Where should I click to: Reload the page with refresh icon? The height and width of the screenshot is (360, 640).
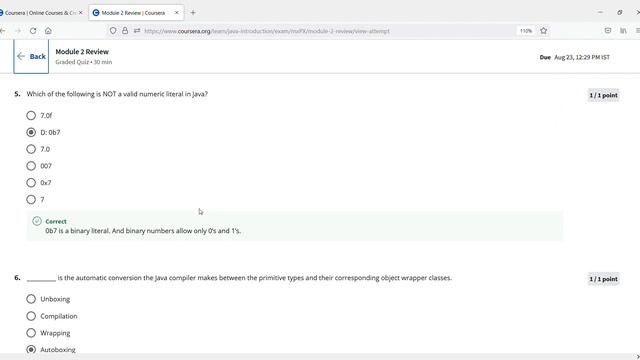(x=33, y=31)
